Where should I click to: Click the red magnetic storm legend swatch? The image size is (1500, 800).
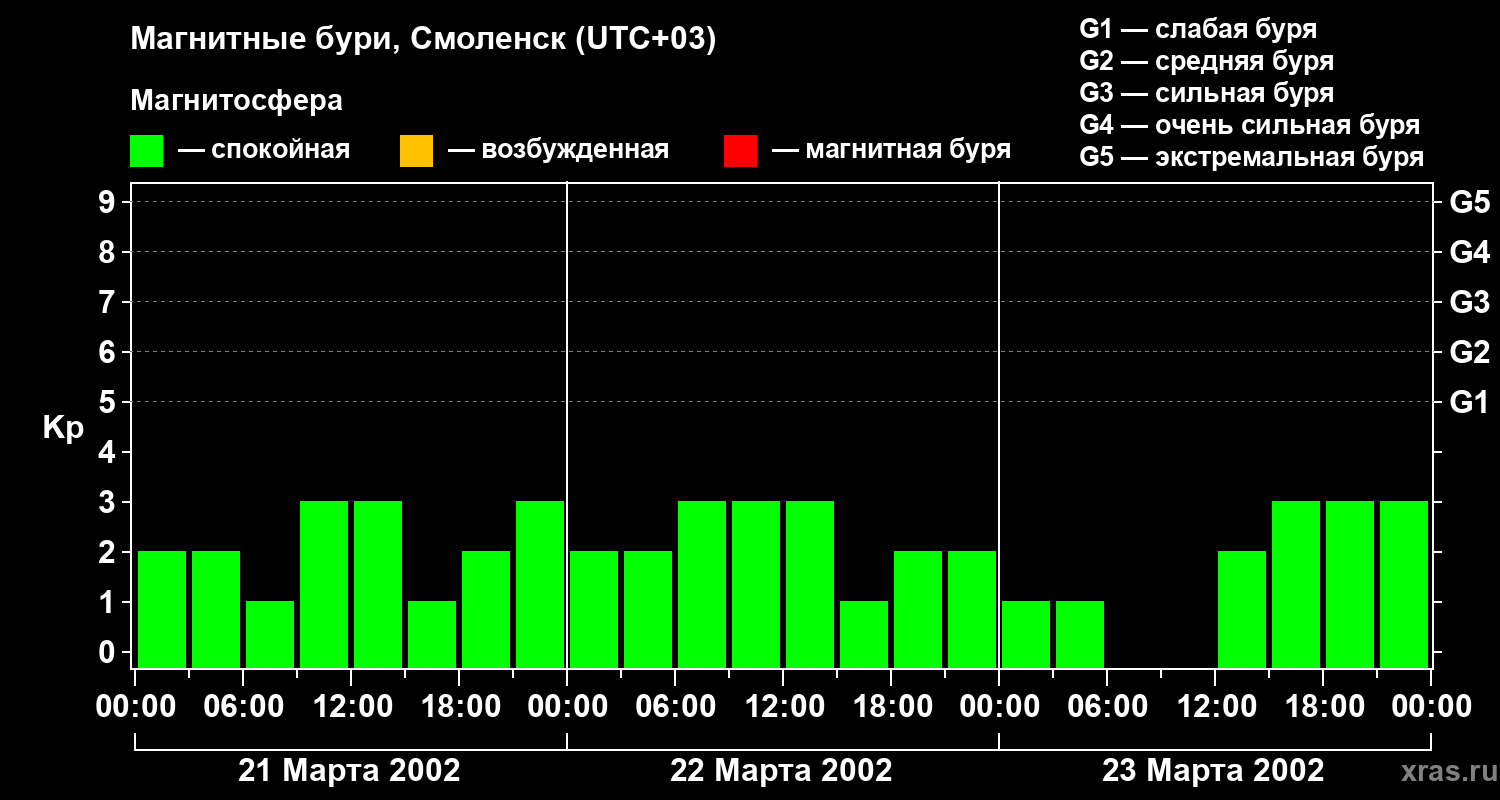pos(740,151)
